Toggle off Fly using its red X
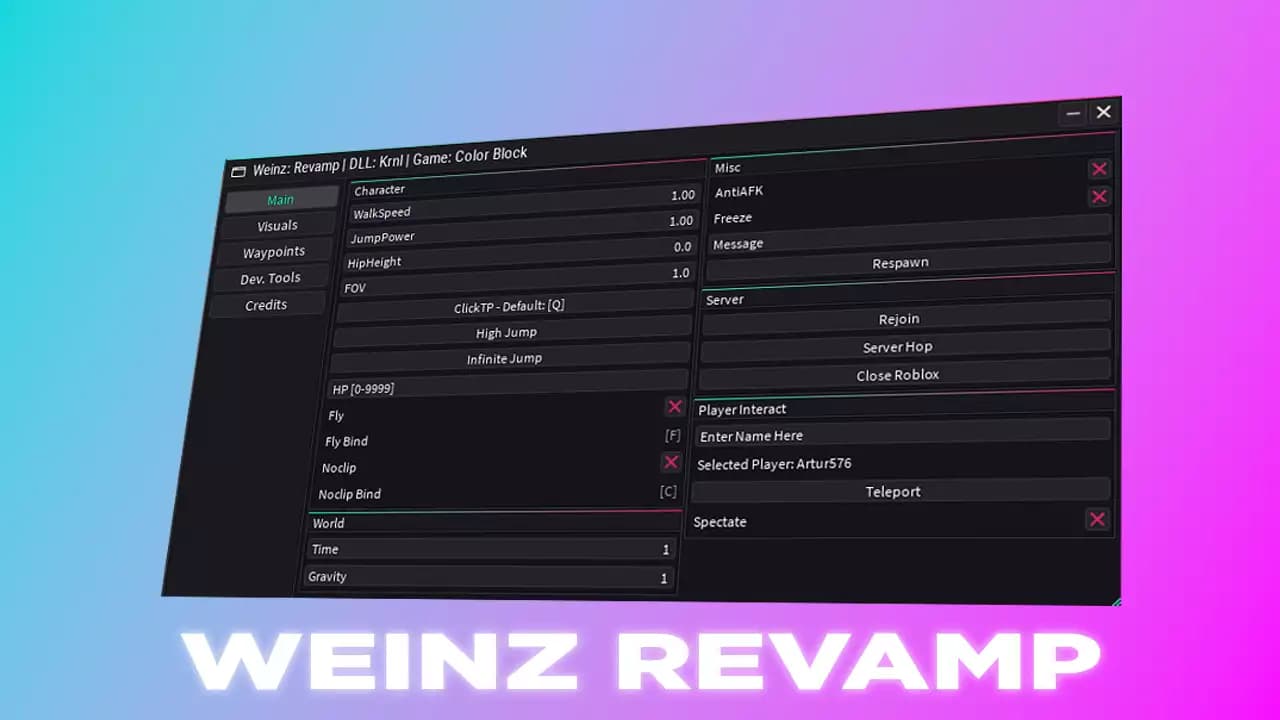The image size is (1280, 720). pyautogui.click(x=675, y=407)
